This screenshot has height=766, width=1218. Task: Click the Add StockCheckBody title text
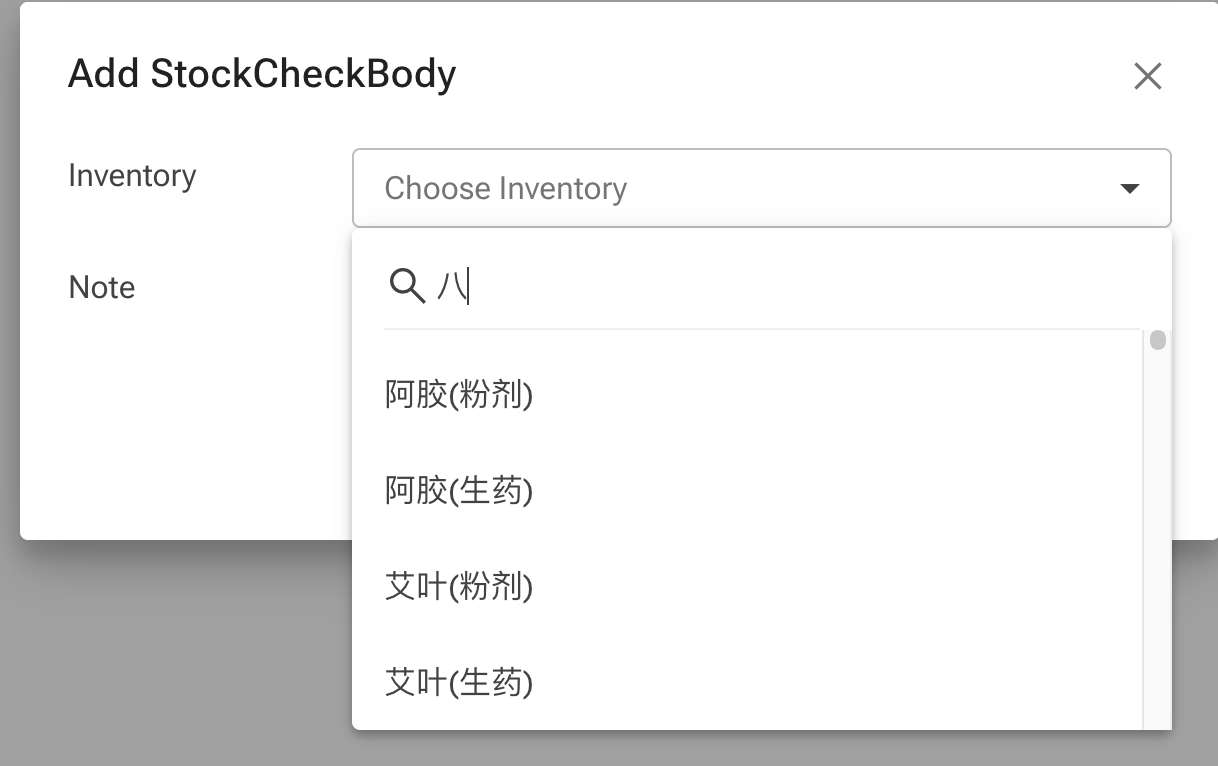pos(262,73)
